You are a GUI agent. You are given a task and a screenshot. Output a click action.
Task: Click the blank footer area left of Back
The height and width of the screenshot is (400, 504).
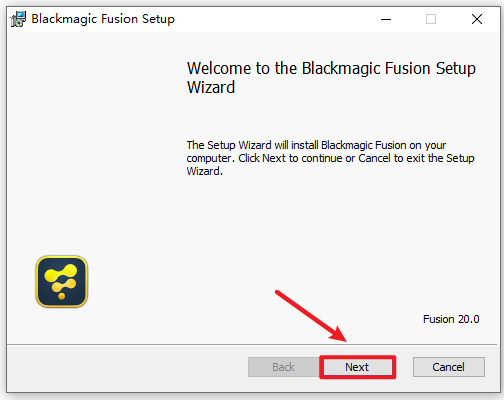pyautogui.click(x=127, y=367)
